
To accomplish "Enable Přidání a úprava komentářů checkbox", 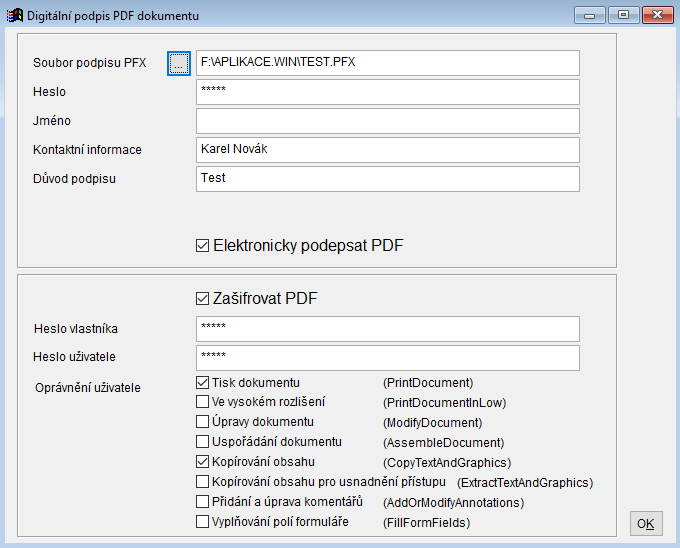I will [202, 502].
